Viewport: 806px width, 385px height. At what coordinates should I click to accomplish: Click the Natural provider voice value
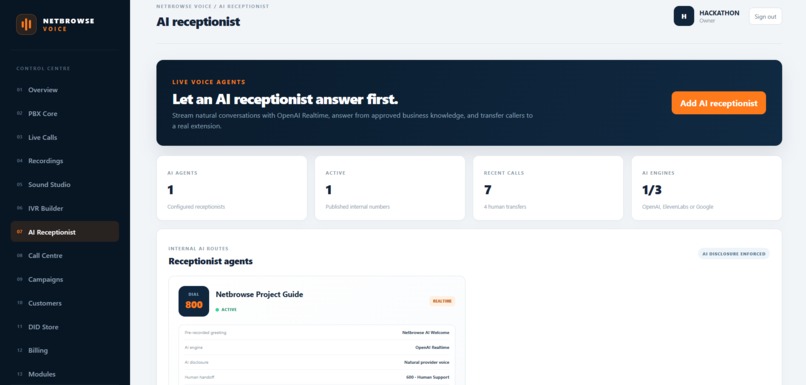(x=427, y=362)
